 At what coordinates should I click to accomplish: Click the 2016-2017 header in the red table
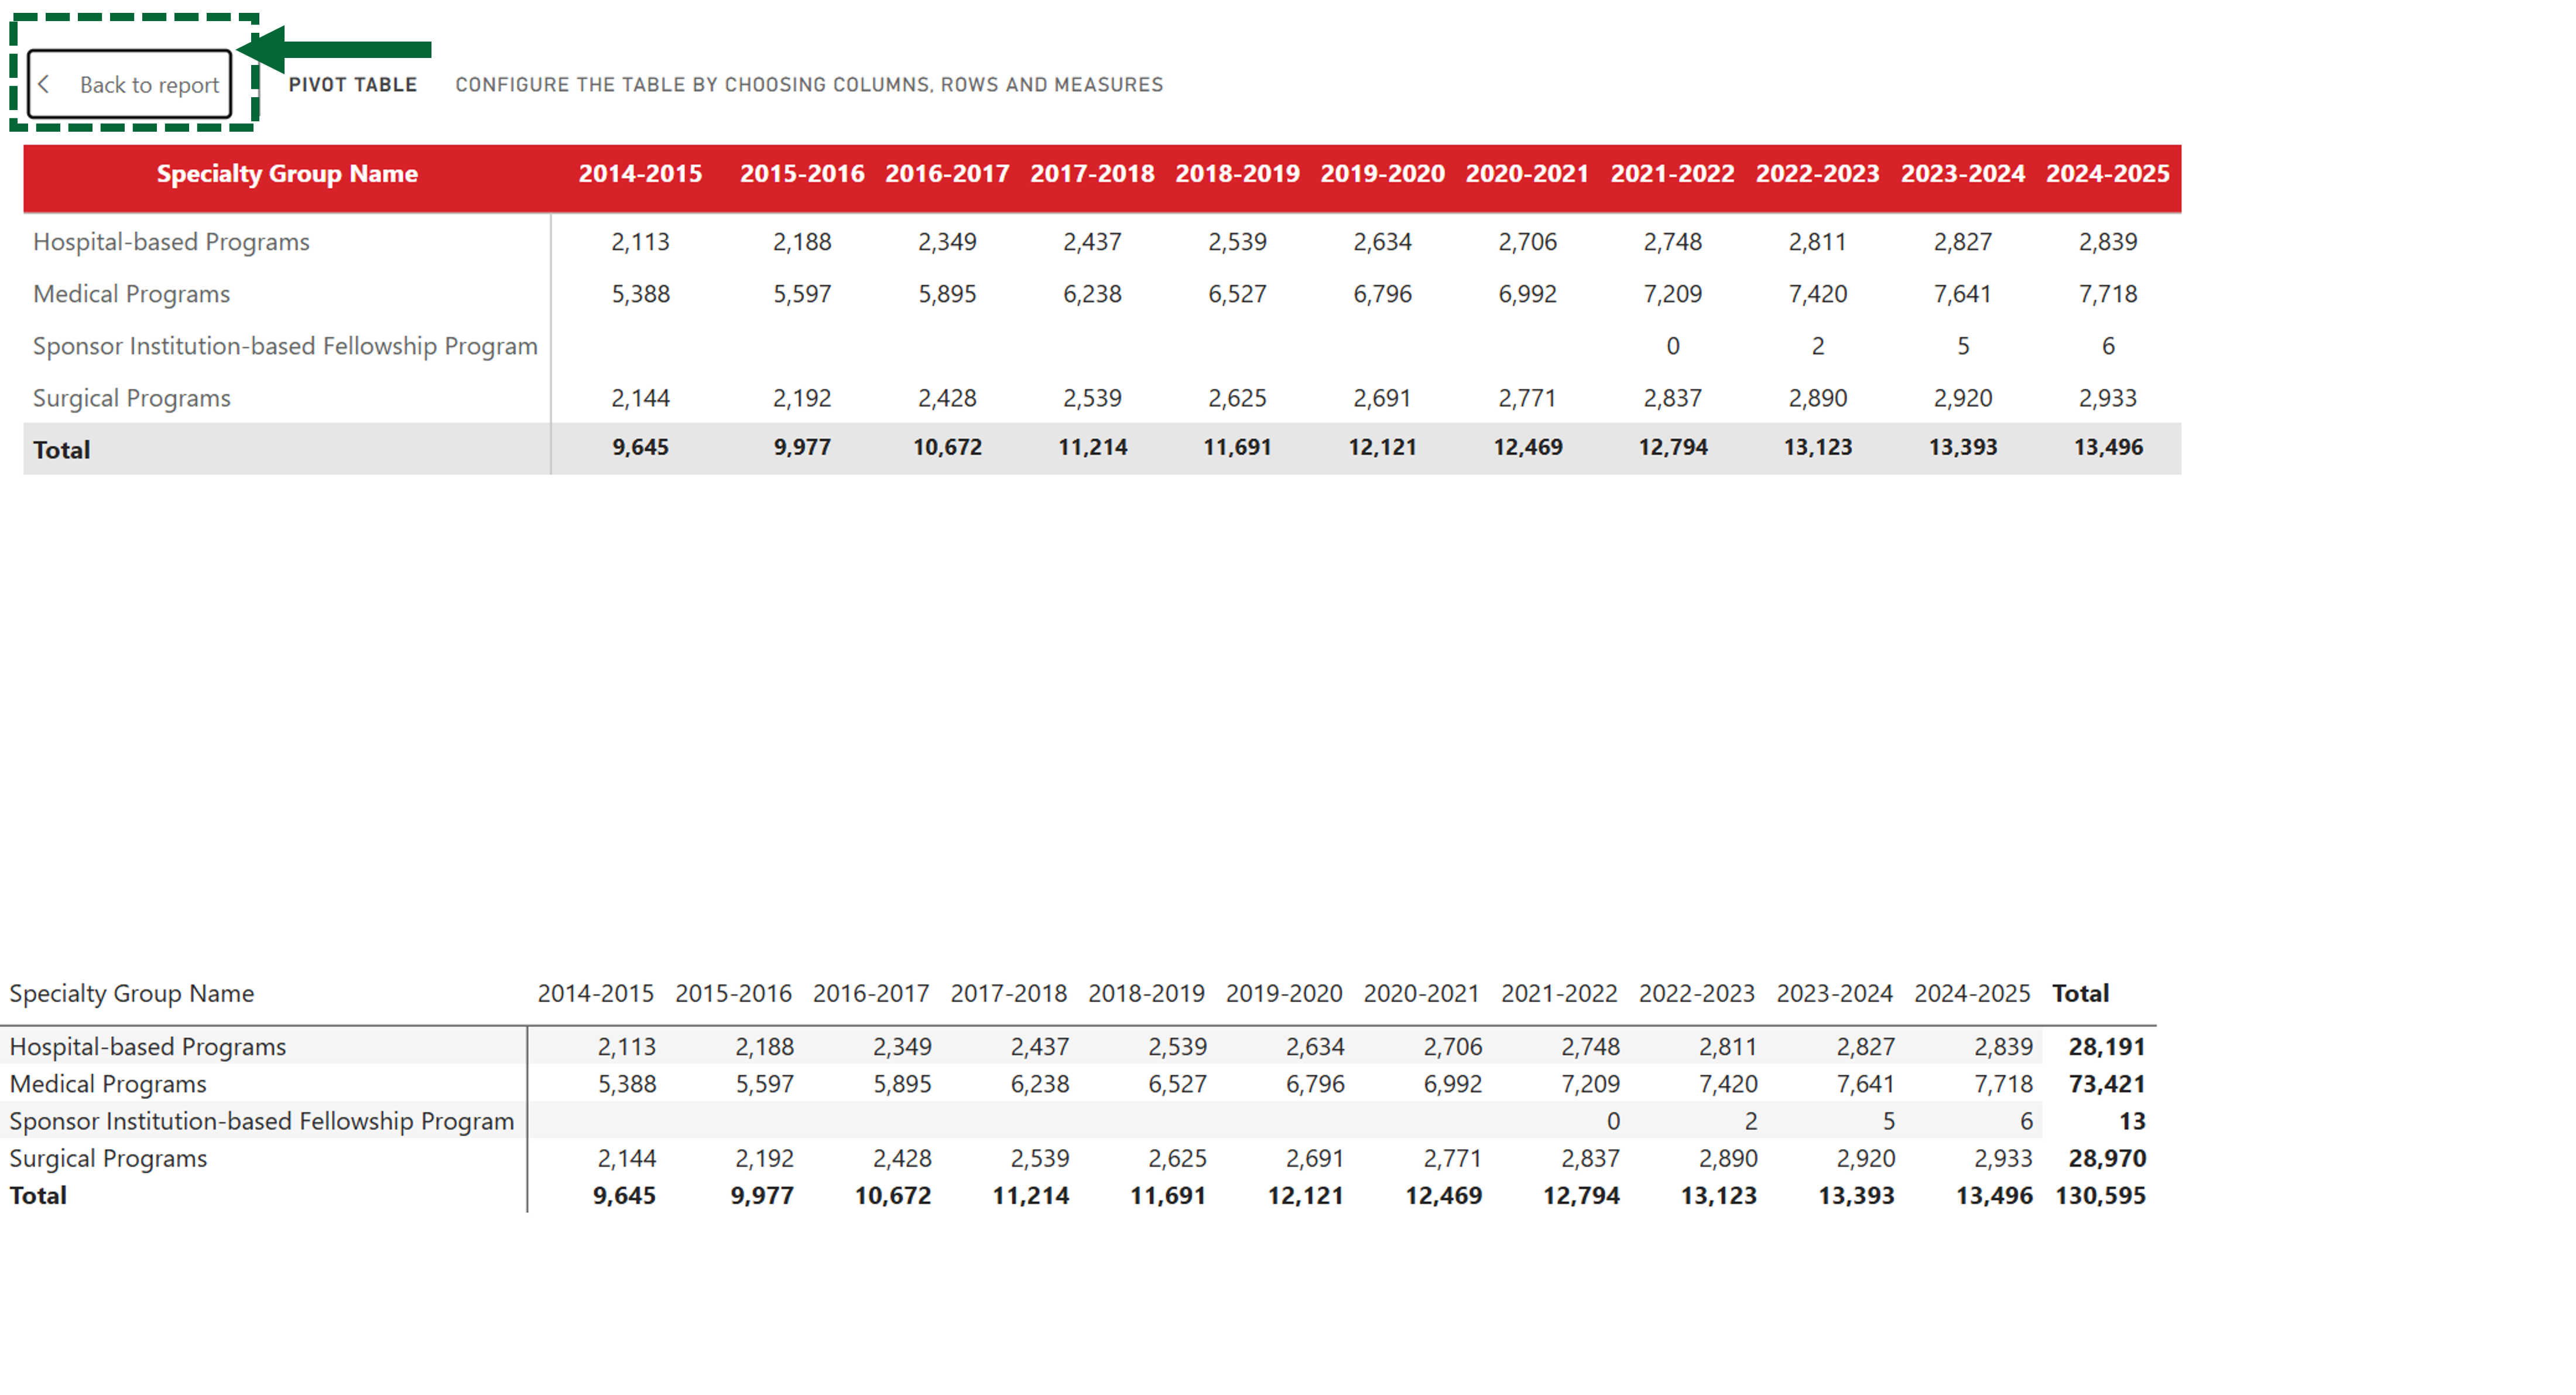pyautogui.click(x=947, y=173)
